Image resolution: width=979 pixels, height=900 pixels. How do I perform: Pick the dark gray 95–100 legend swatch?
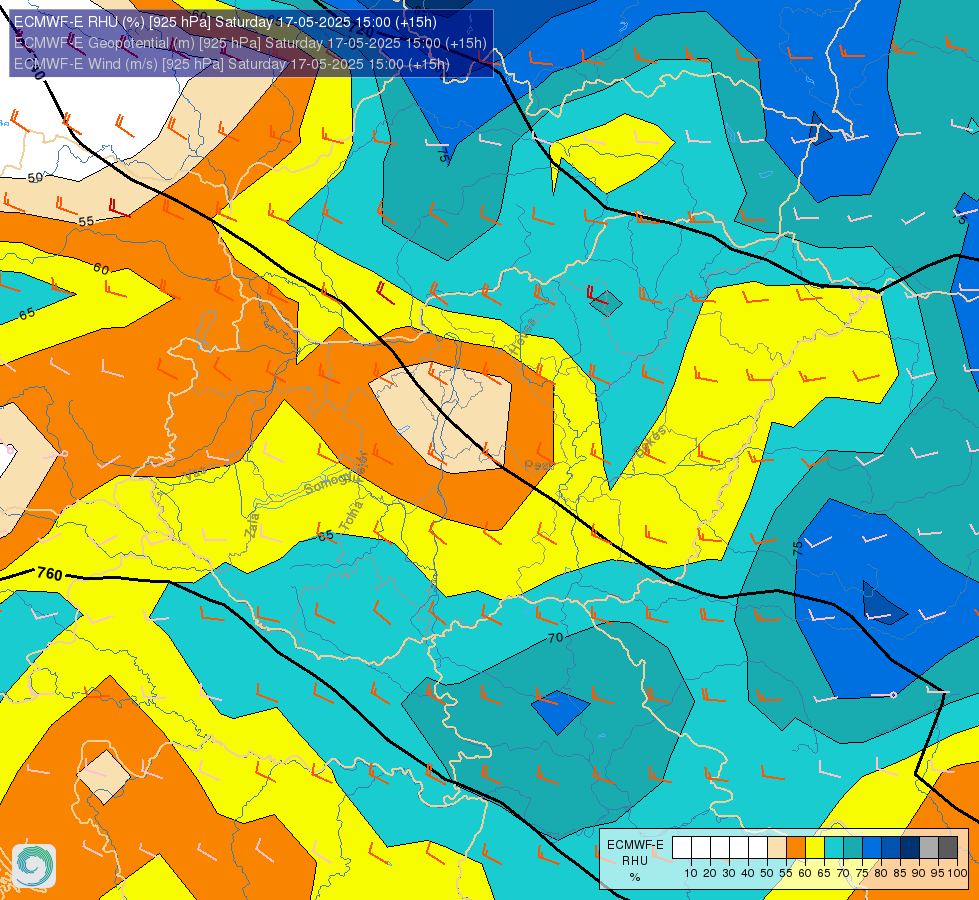click(x=948, y=848)
